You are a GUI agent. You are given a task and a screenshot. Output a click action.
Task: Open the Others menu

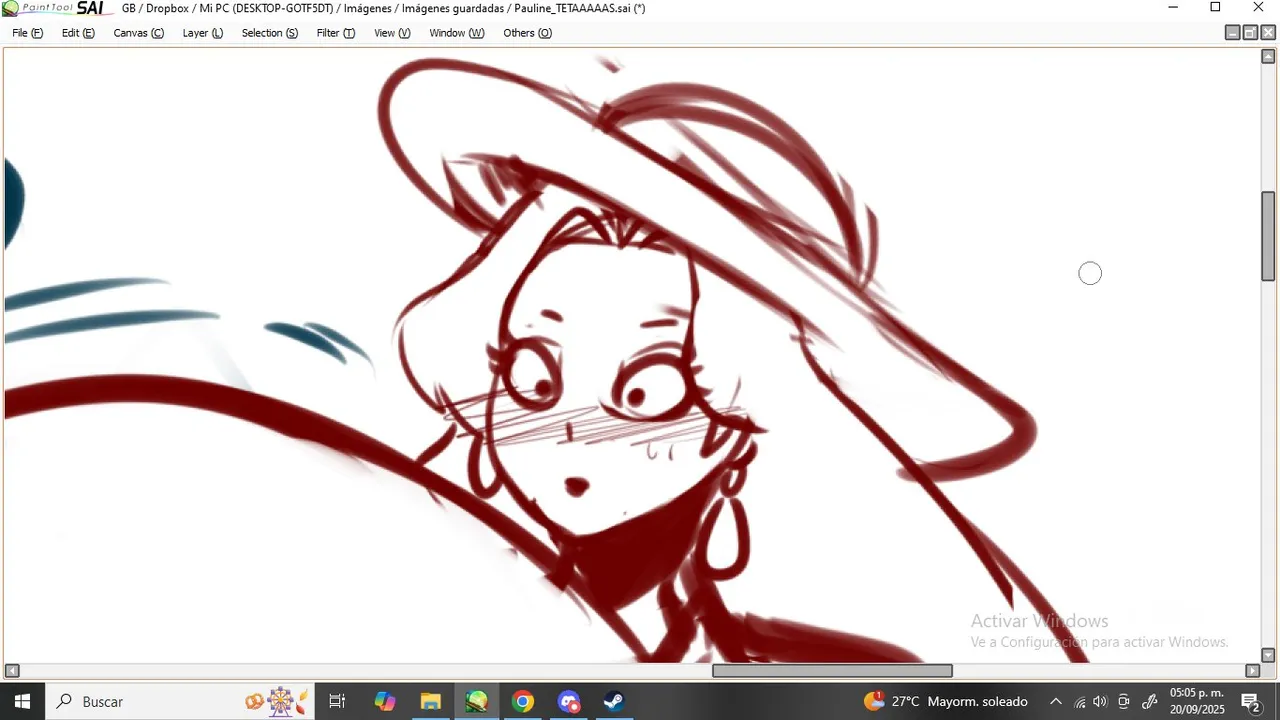pyautogui.click(x=527, y=33)
